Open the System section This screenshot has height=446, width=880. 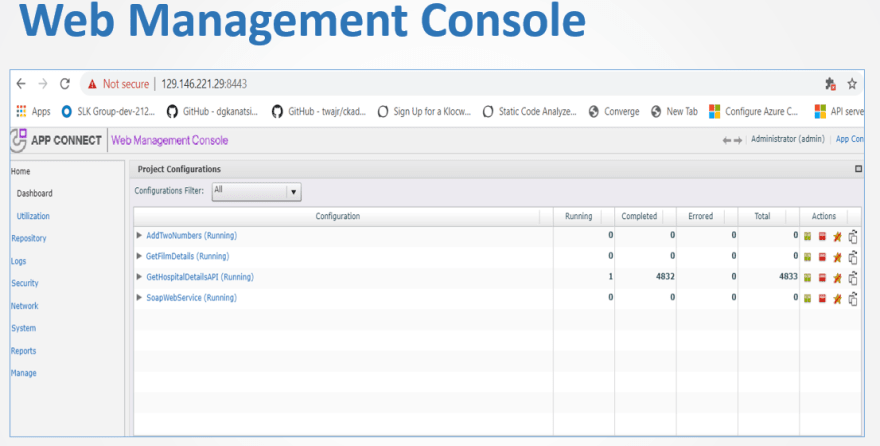click(x=24, y=328)
